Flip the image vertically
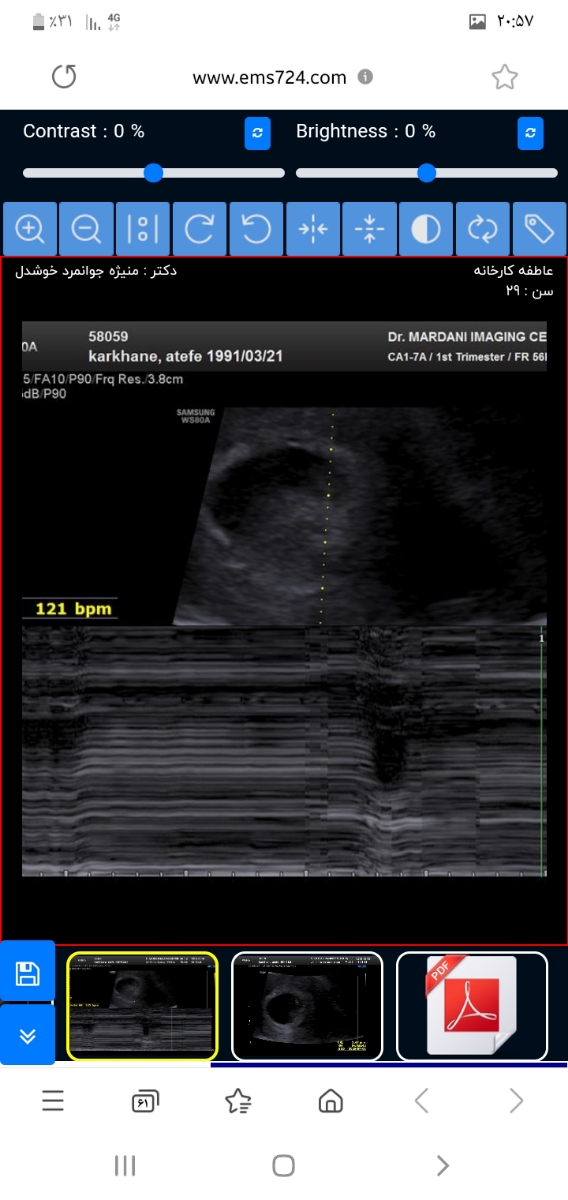Viewport: 568px width, 1200px height. coord(369,229)
